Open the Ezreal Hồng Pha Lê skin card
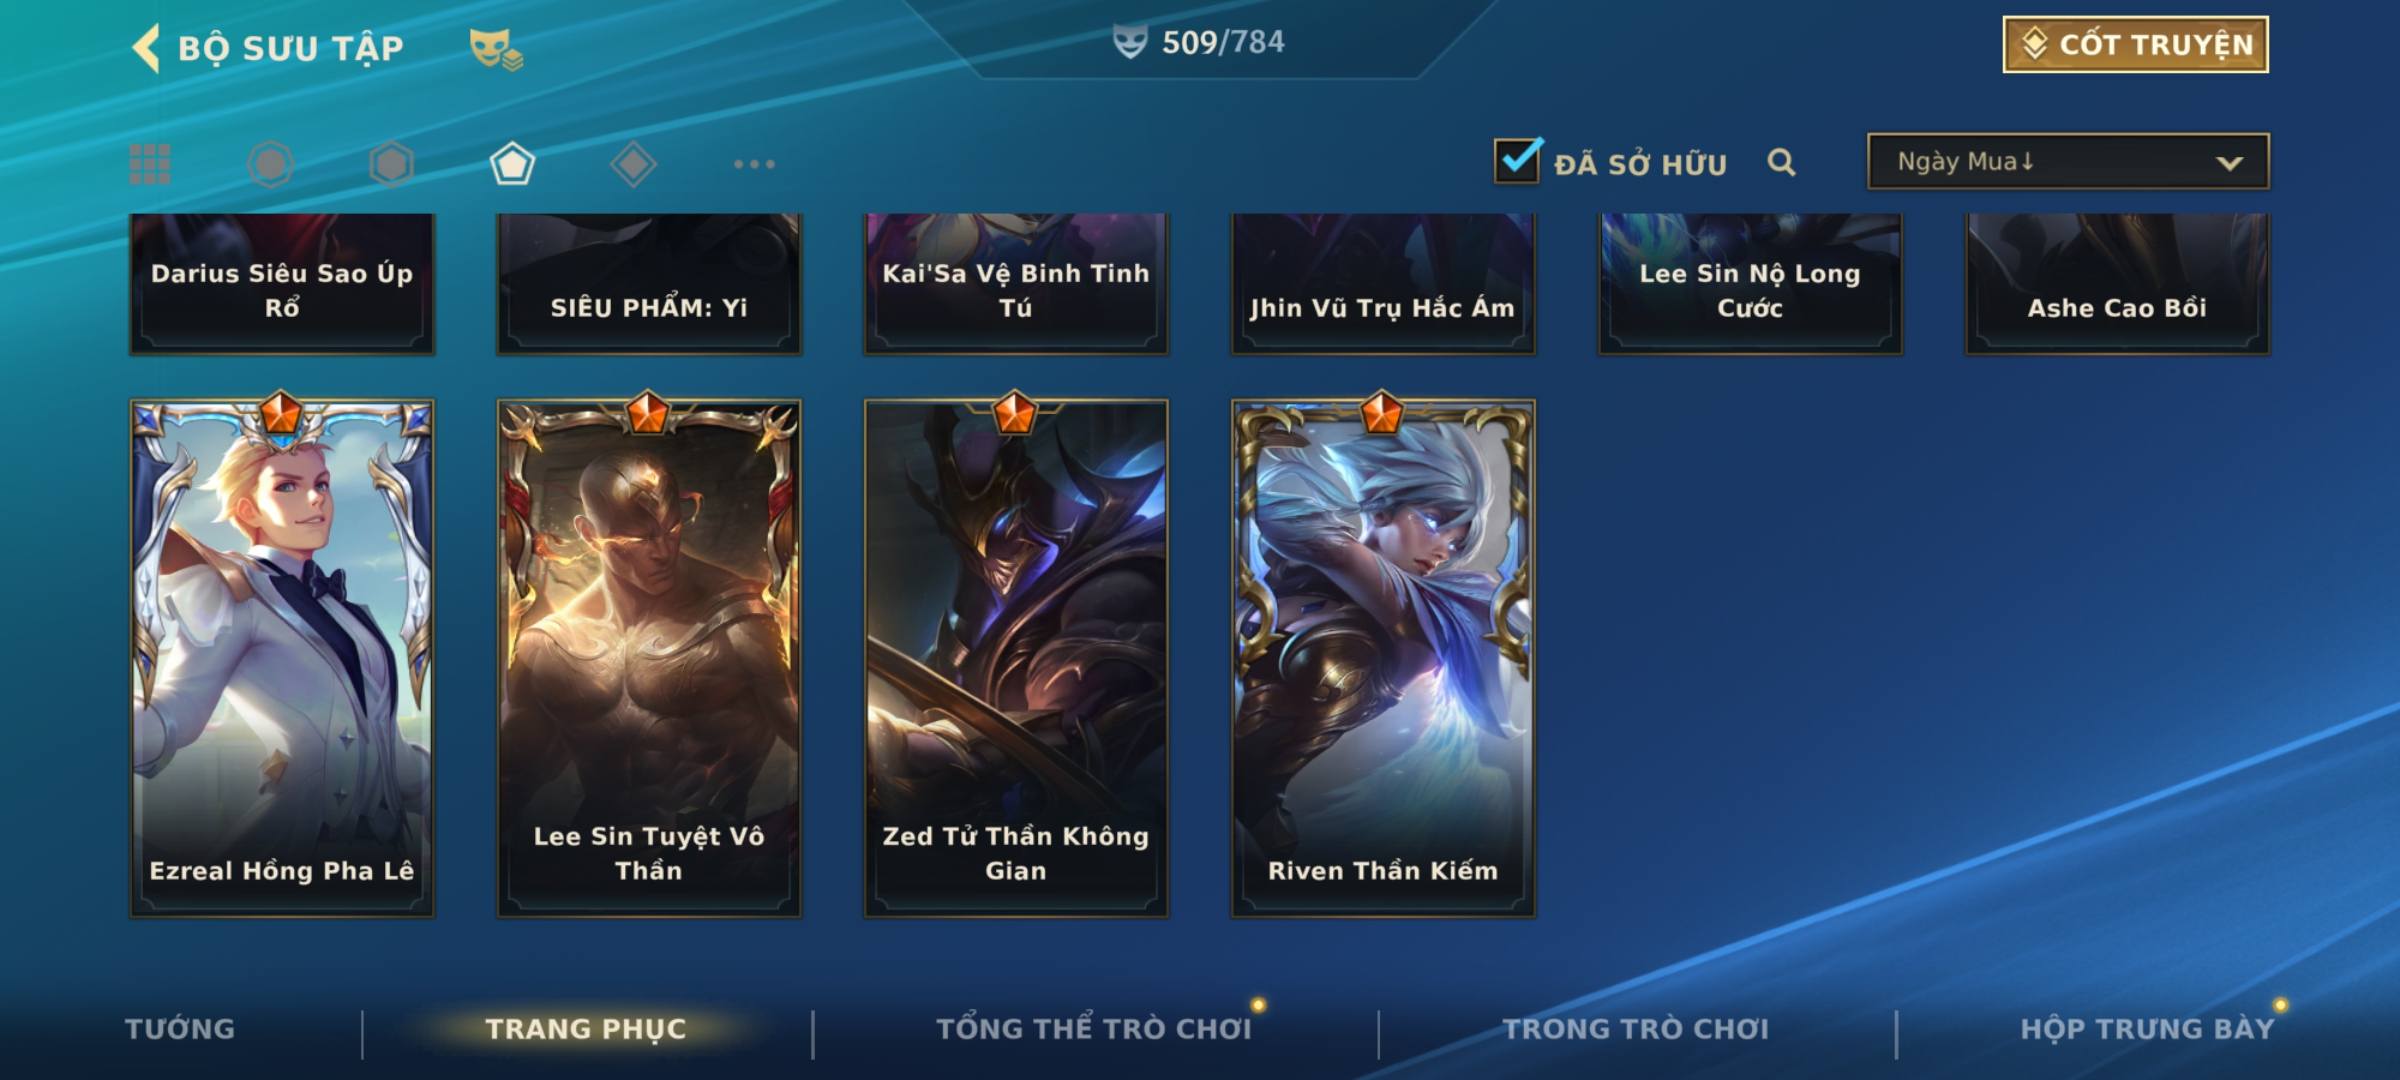The width and height of the screenshot is (2400, 1080). [282, 658]
